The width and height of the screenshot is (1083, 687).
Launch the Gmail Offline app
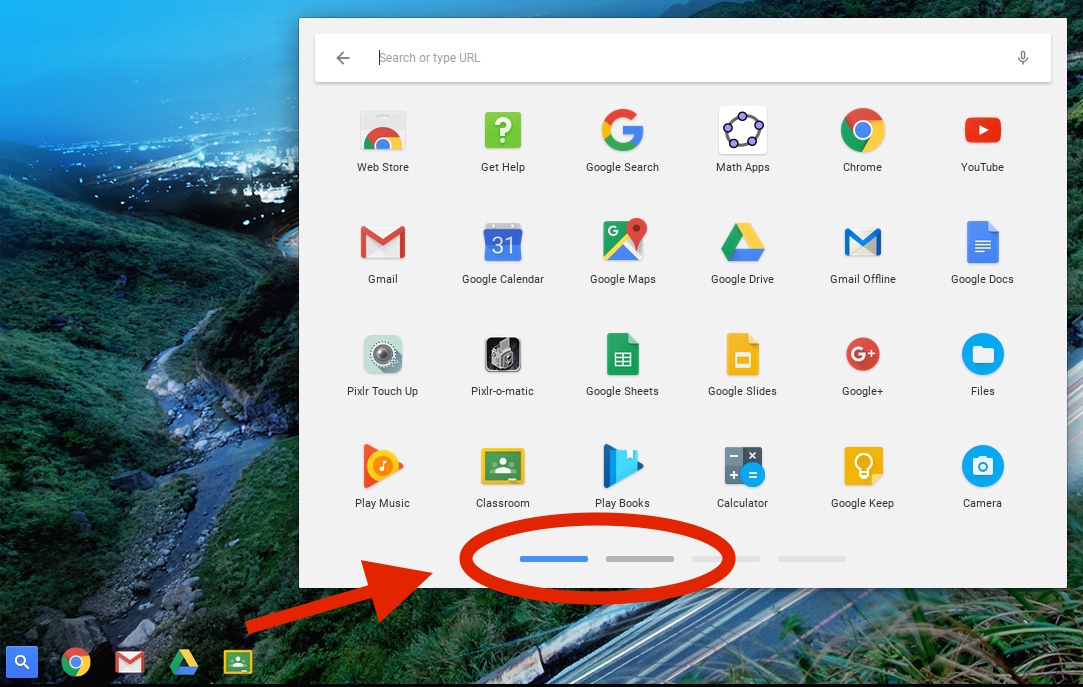863,242
